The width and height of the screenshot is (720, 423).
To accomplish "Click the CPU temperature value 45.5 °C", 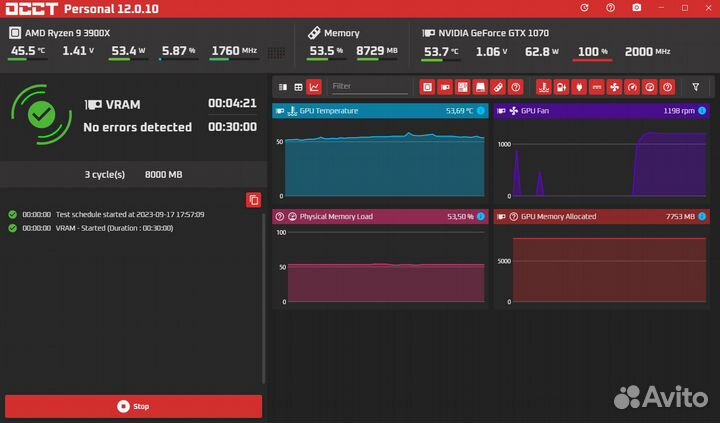I will tap(28, 51).
